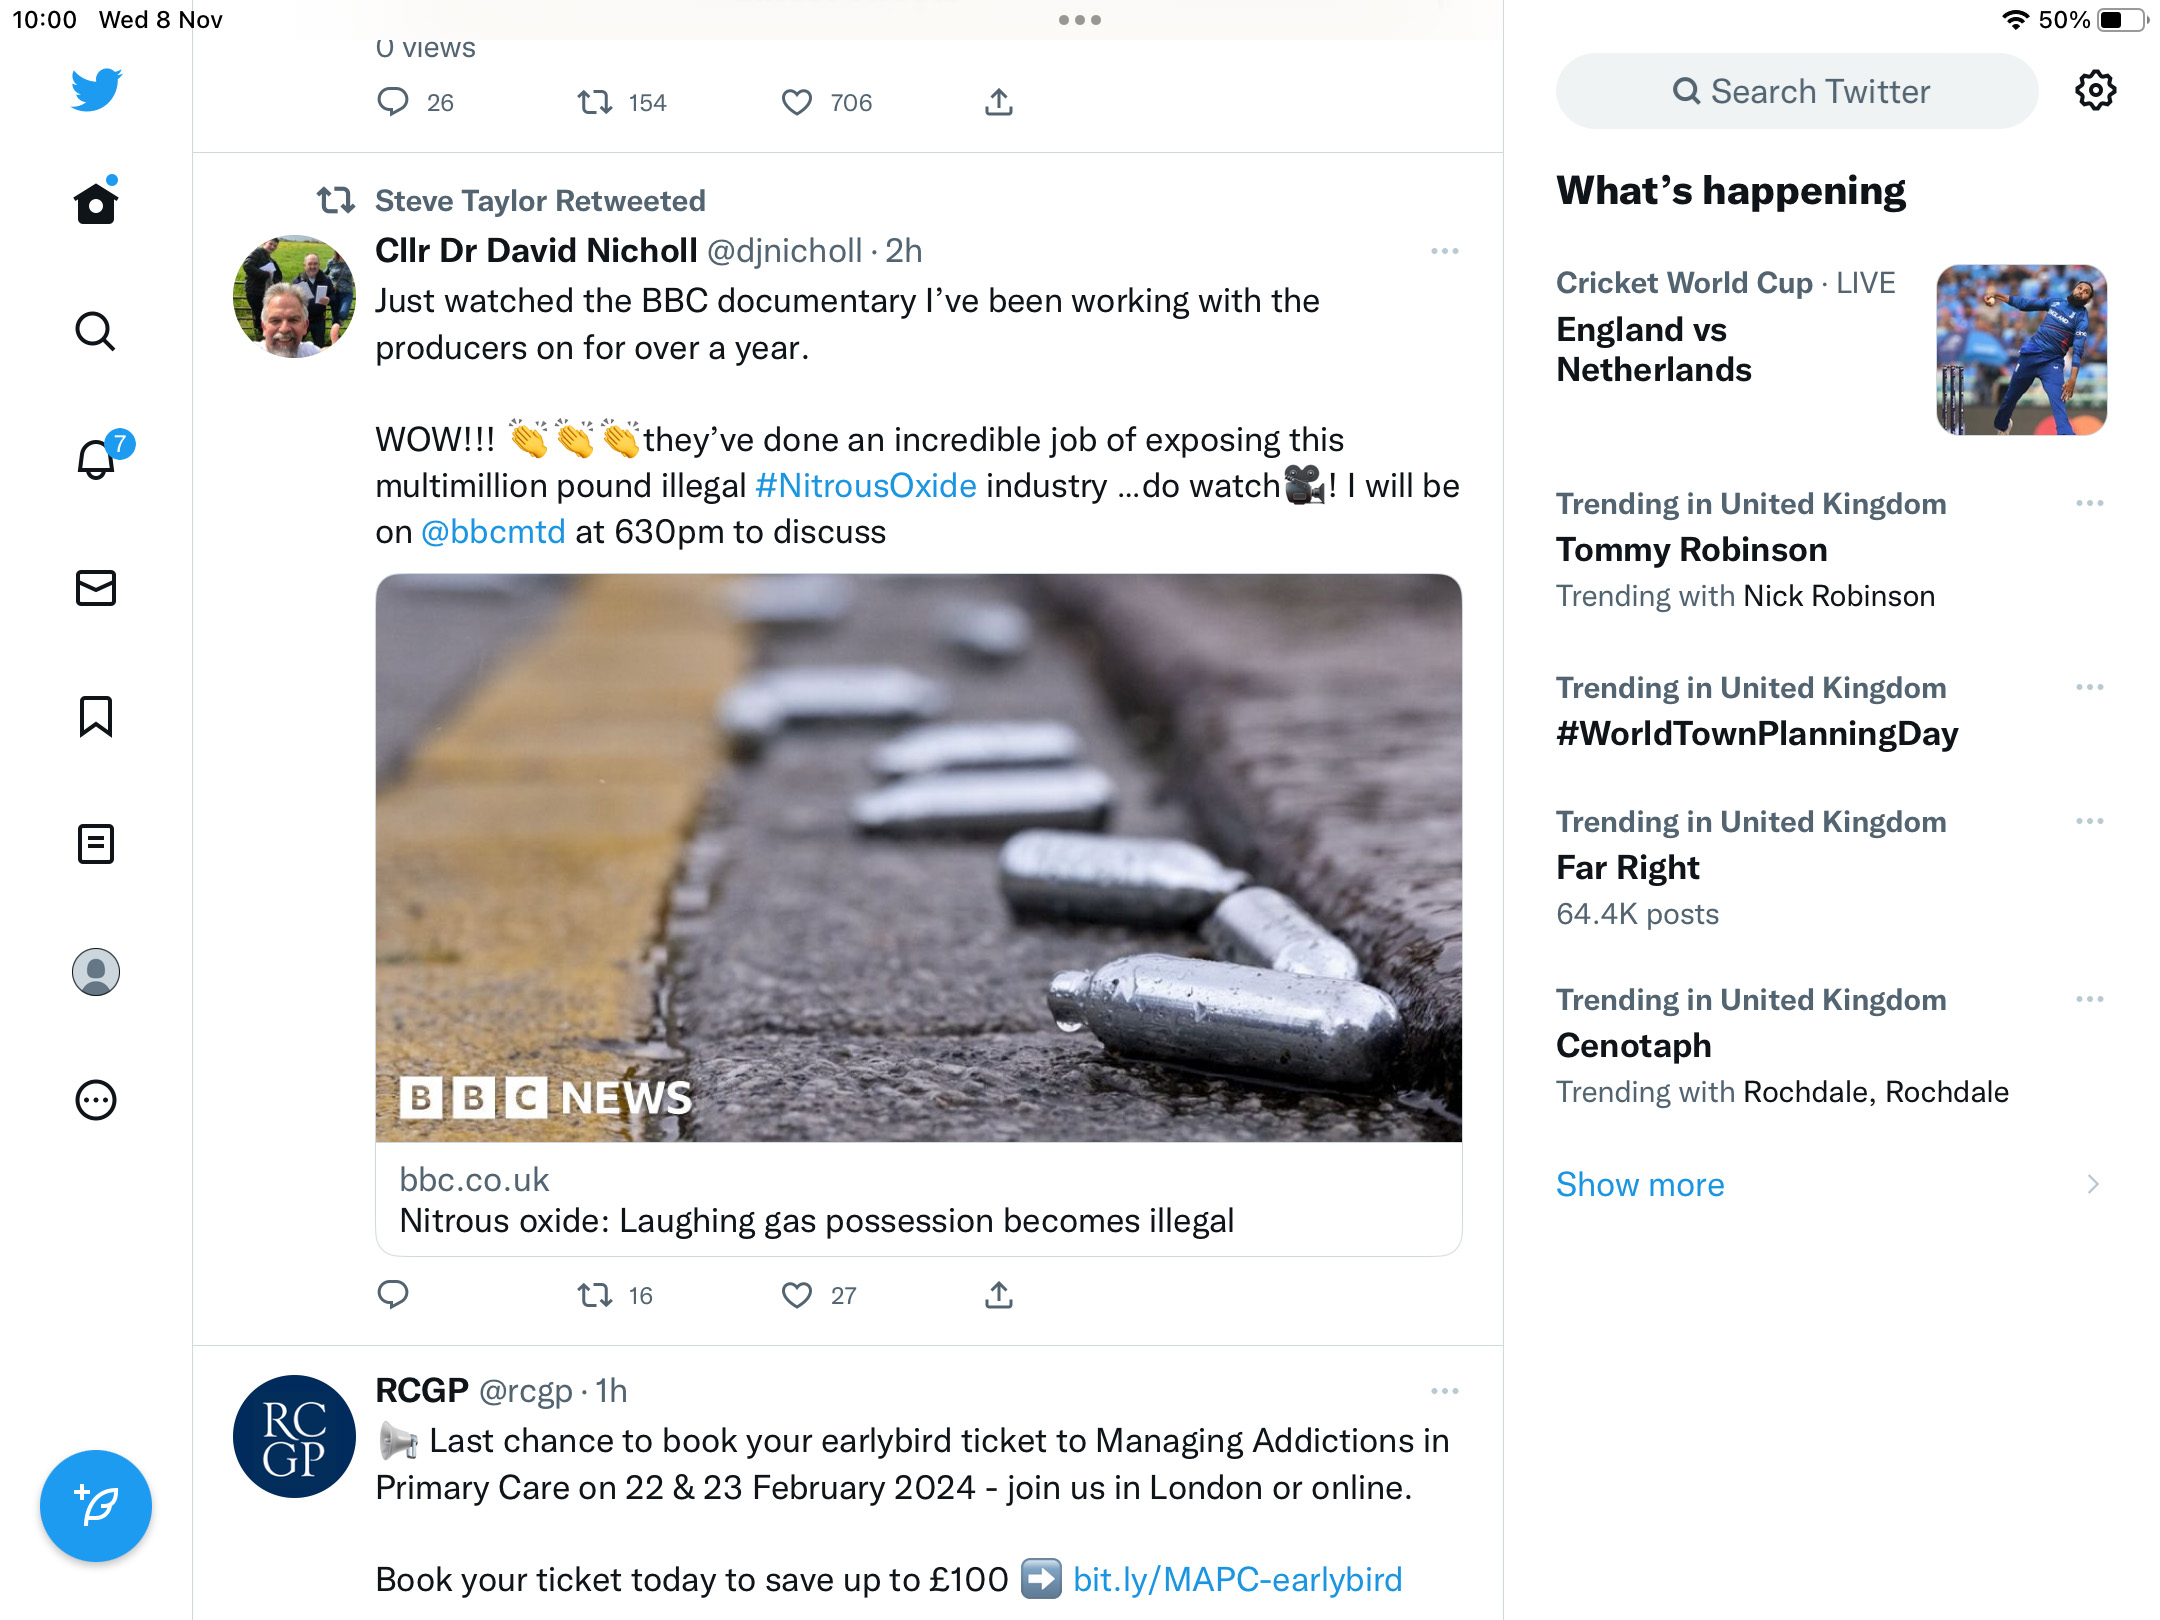This screenshot has width=2160, height=1620.
Task: Open Tommy Robinson trend options menu
Action: (2089, 503)
